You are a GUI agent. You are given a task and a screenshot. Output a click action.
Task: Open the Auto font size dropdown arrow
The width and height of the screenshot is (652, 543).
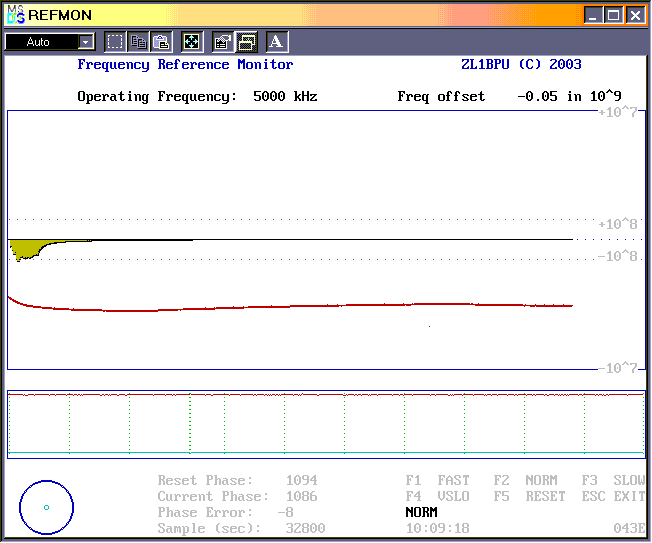pos(86,42)
